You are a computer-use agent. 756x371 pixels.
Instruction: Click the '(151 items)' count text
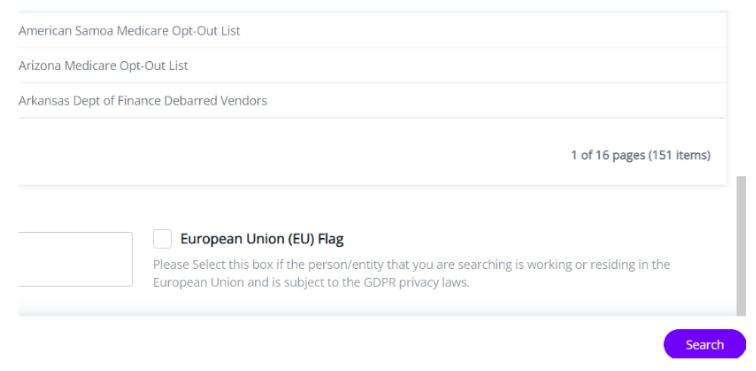click(679, 155)
